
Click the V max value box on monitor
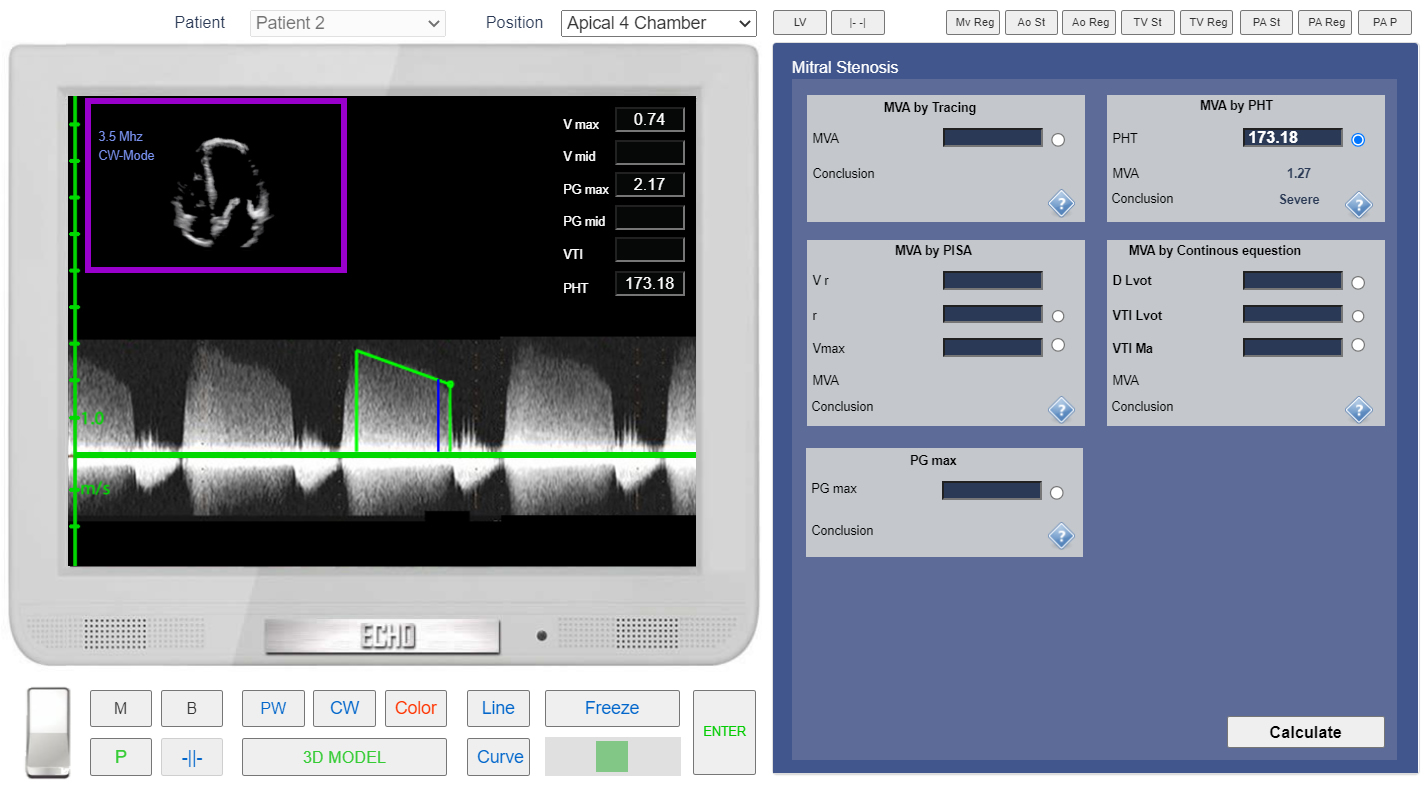point(650,120)
